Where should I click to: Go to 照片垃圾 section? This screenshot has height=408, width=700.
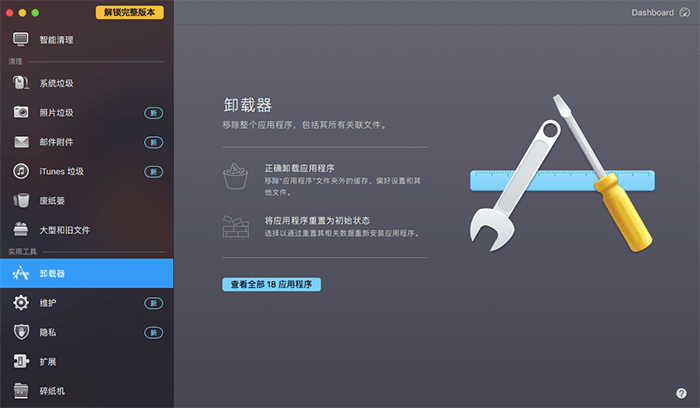pos(87,112)
